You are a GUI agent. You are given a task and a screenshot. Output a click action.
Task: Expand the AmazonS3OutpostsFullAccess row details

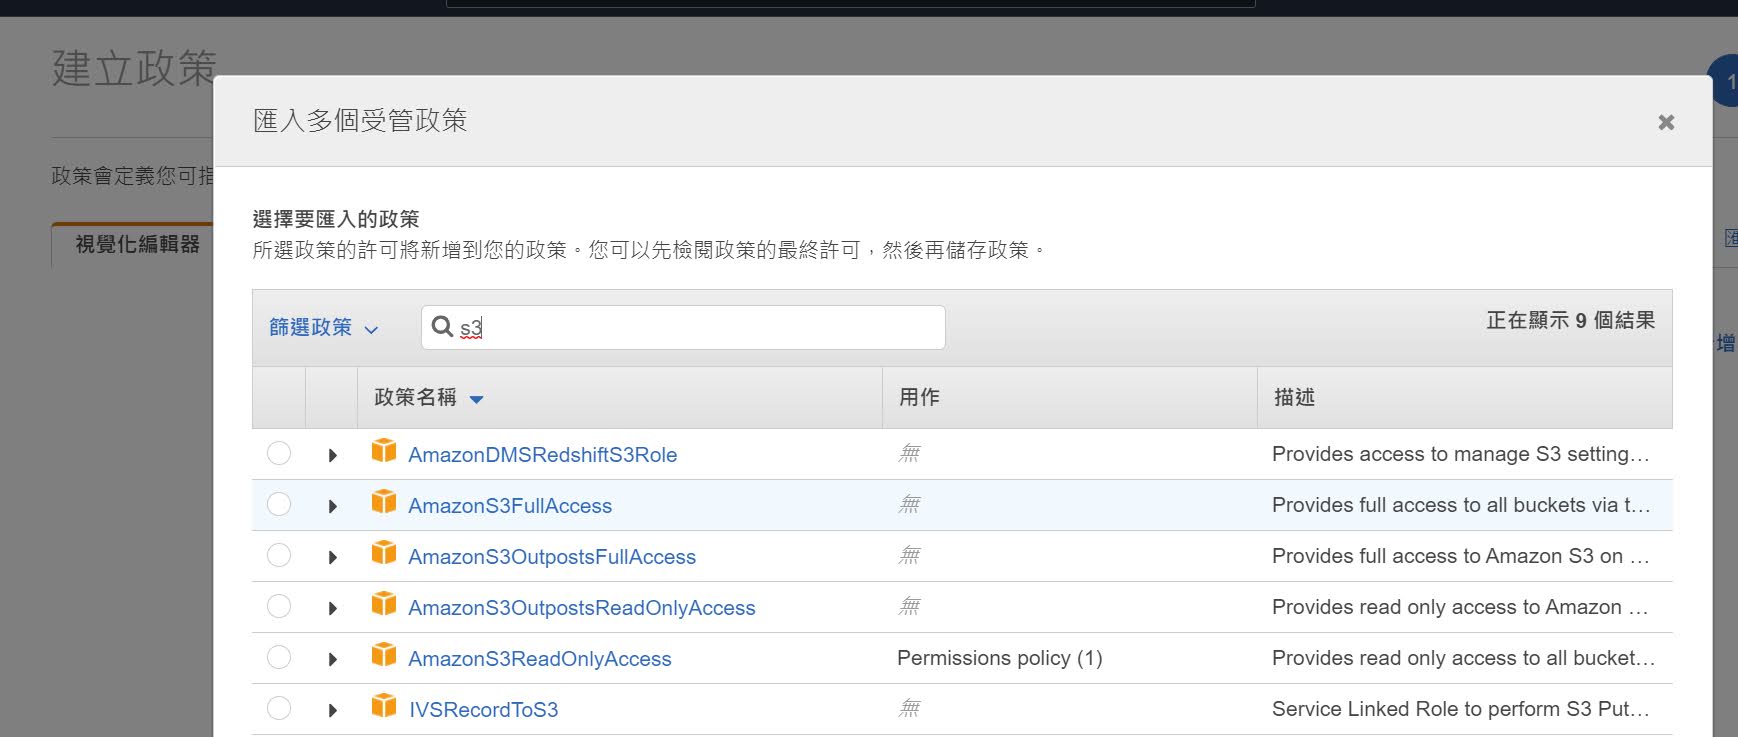(333, 558)
